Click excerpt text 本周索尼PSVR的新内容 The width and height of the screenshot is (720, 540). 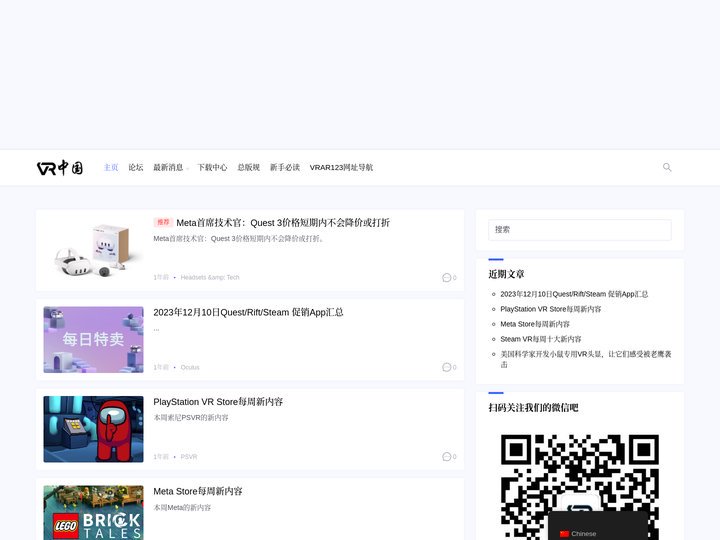[x=191, y=417]
